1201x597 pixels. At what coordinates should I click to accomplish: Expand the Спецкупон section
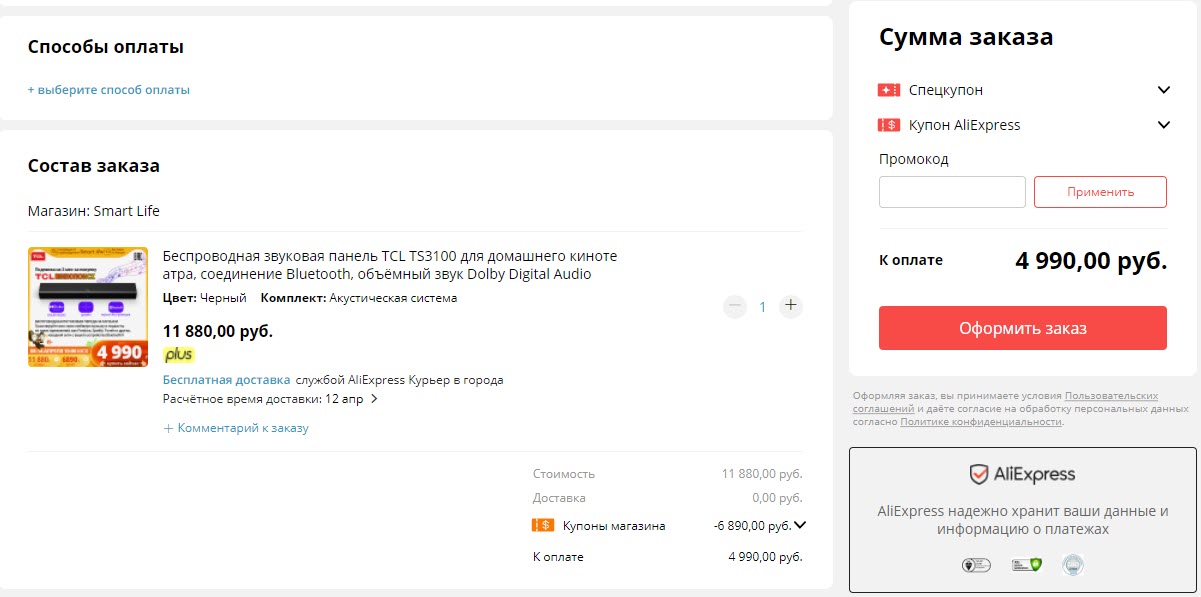pyautogui.click(x=1163, y=89)
